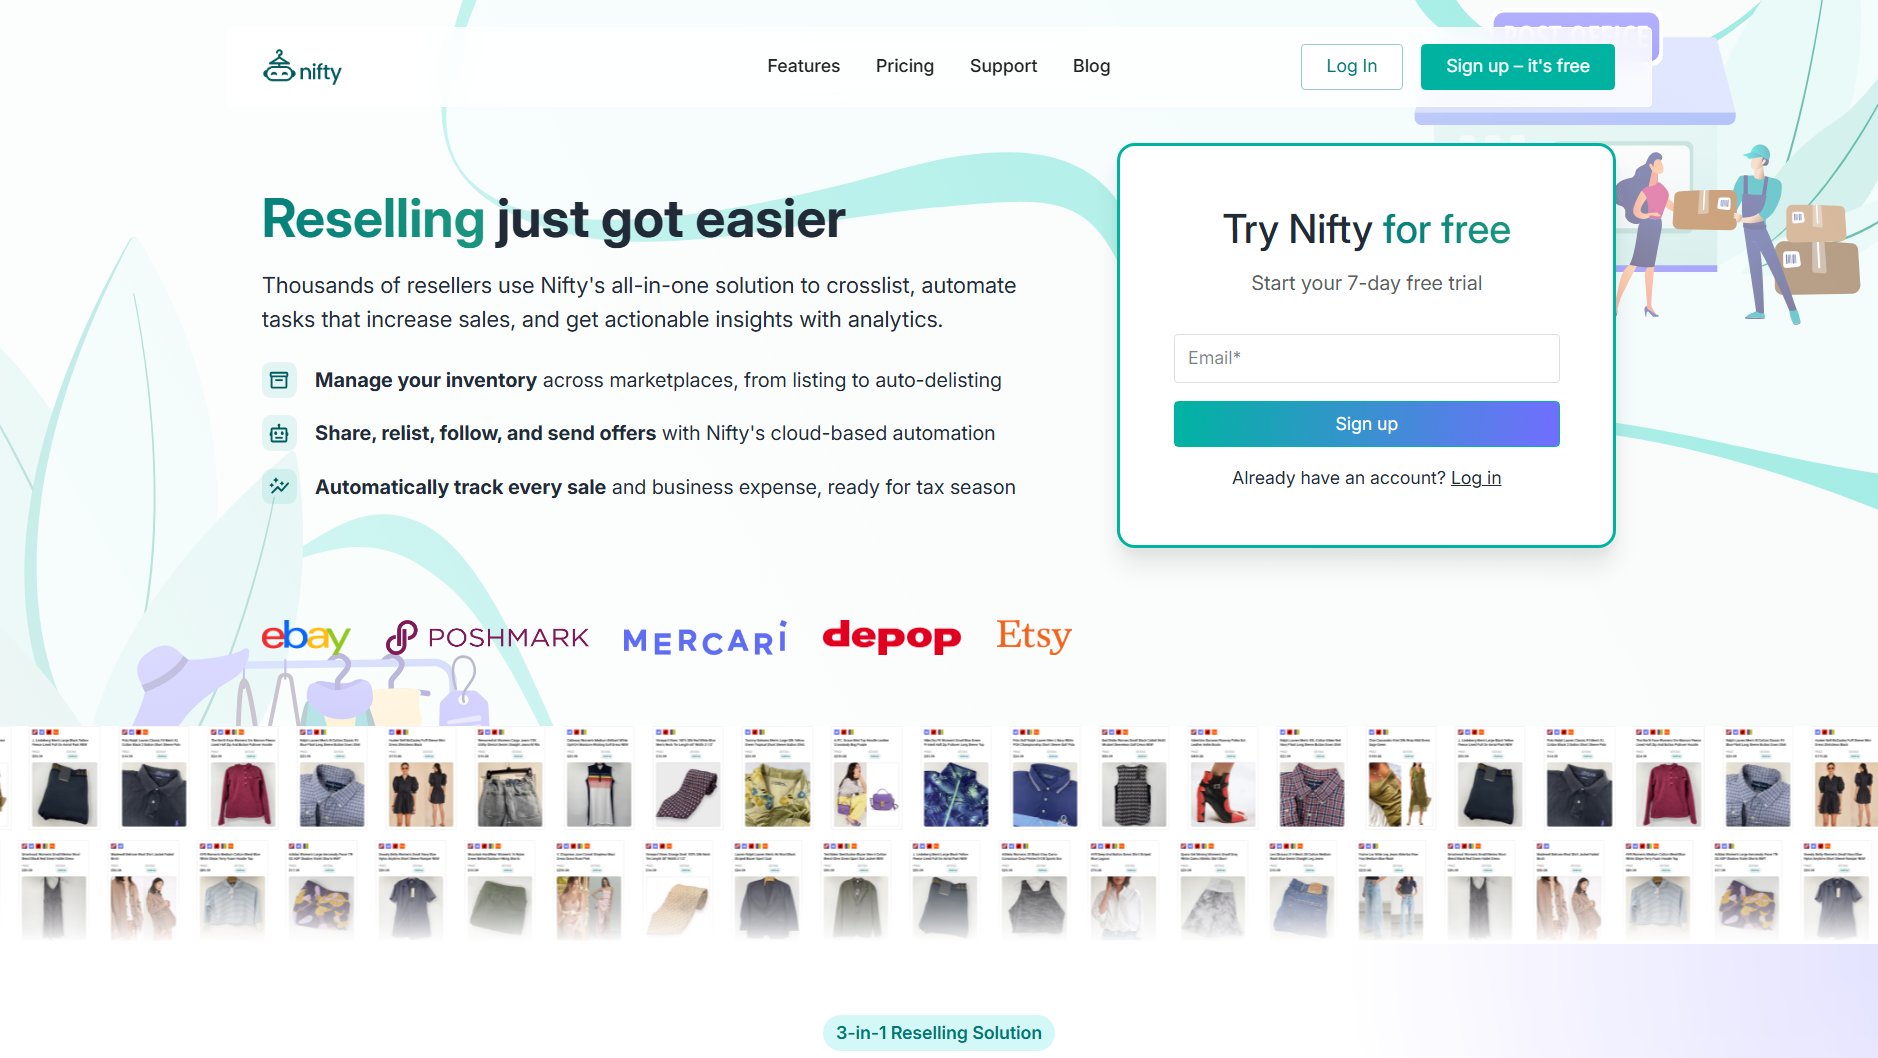Image resolution: width=1878 pixels, height=1058 pixels.
Task: Click the Mercari logo
Action: click(x=705, y=639)
